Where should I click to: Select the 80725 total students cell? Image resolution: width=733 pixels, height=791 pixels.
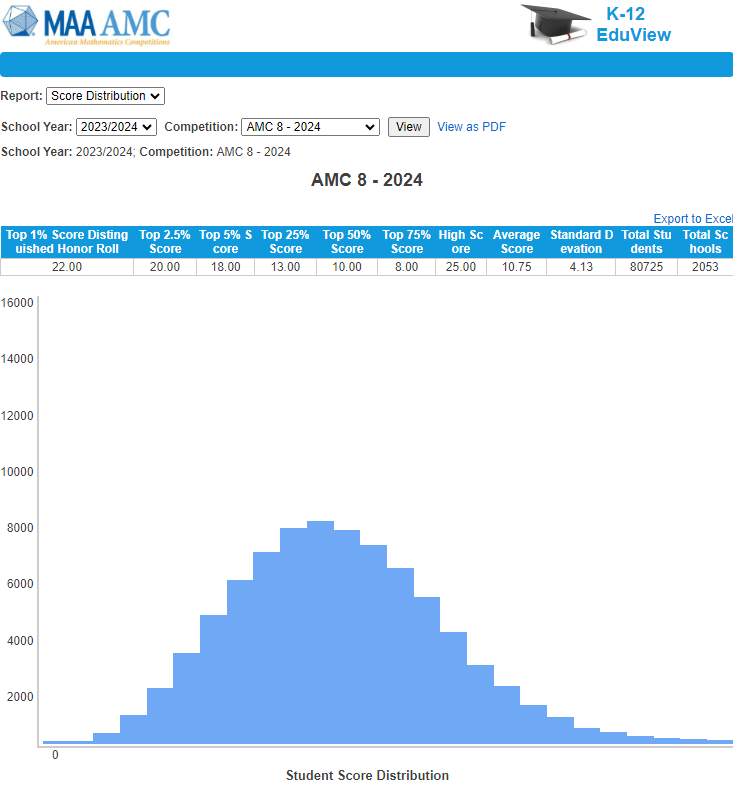[647, 267]
